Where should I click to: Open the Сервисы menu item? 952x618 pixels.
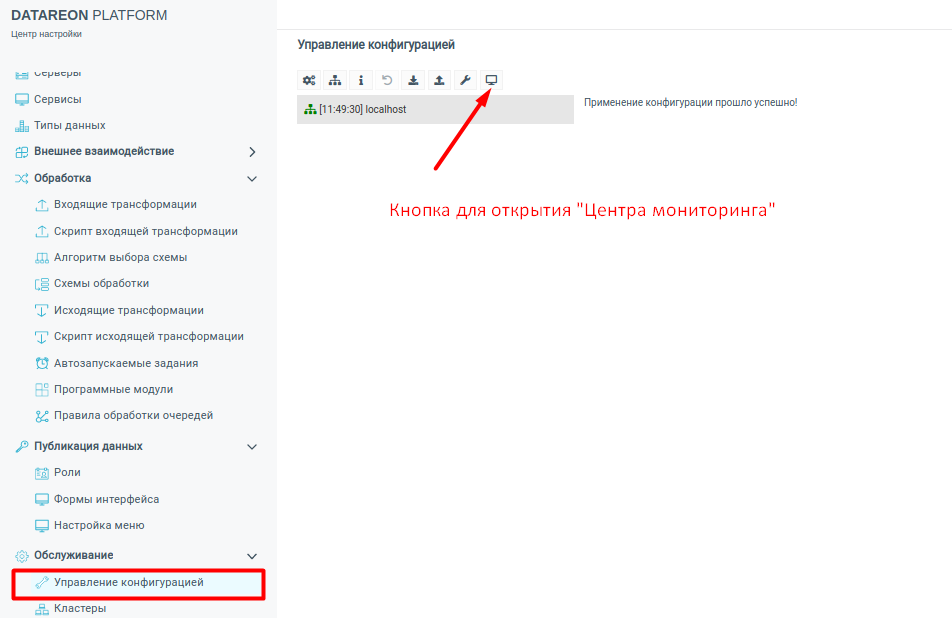click(57, 99)
